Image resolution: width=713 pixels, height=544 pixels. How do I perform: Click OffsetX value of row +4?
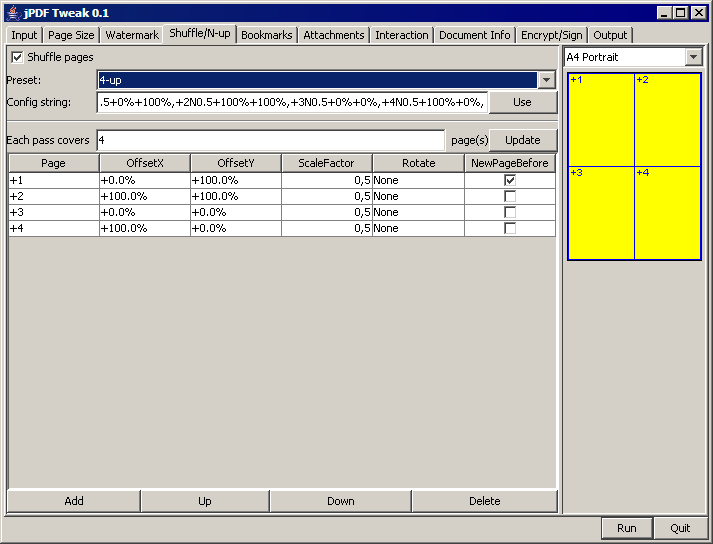(x=145, y=228)
